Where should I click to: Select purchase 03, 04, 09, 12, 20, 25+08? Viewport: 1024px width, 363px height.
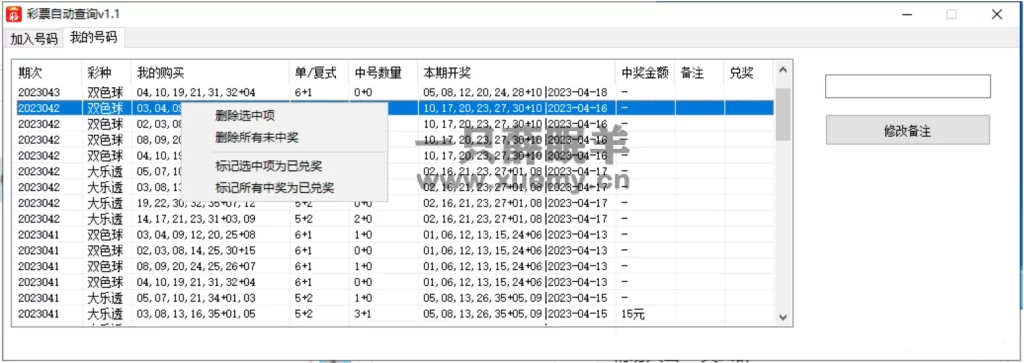[196, 234]
